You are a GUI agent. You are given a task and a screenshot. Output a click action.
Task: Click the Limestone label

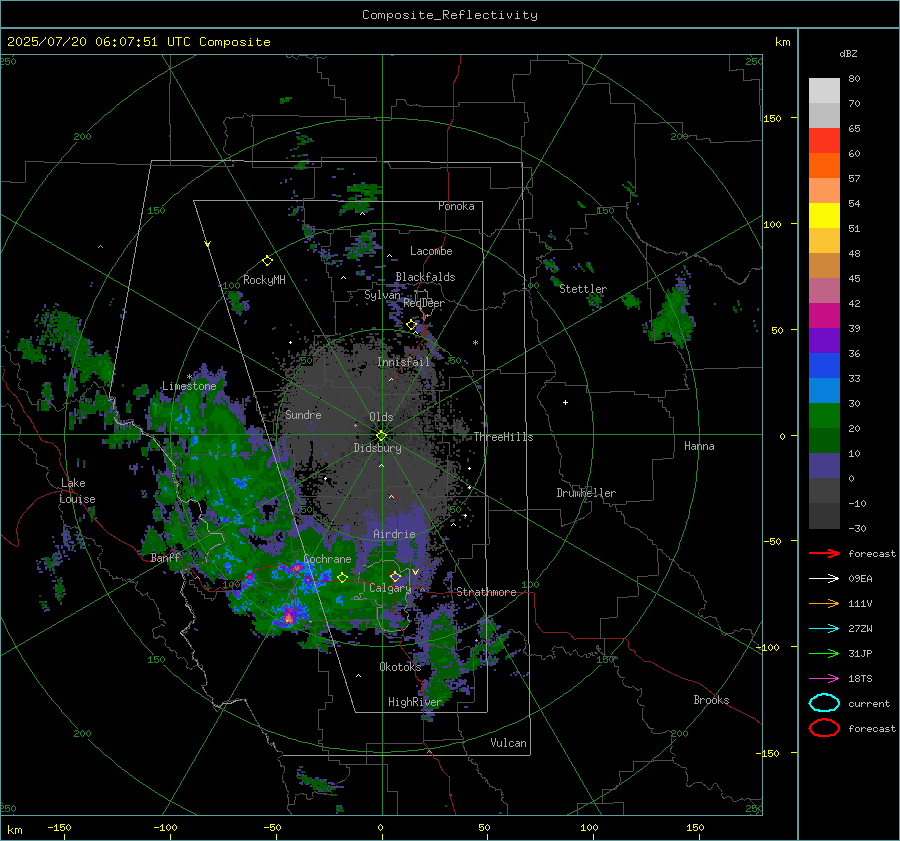point(189,386)
